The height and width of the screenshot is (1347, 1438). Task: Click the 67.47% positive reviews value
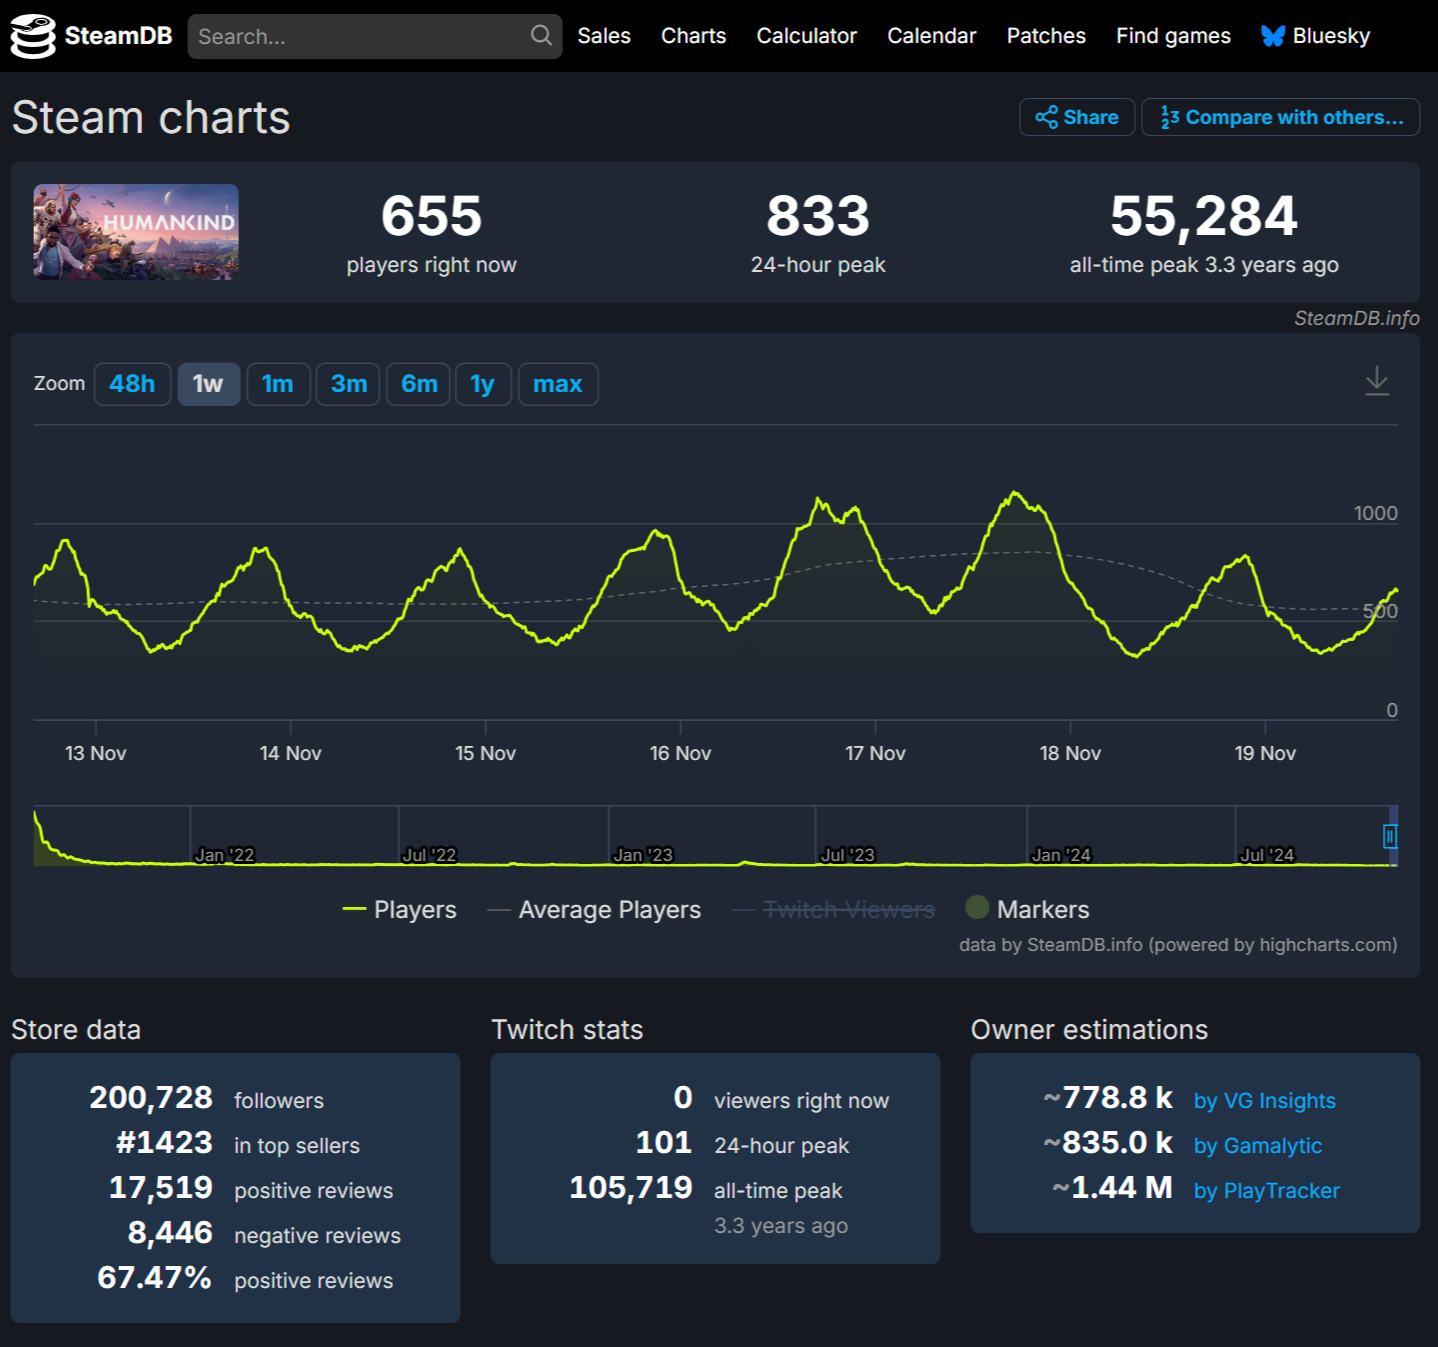154,1277
